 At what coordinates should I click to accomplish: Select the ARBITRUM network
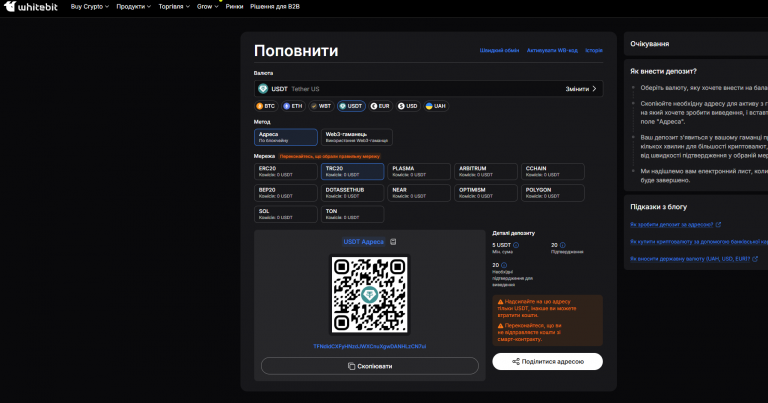tap(485, 171)
